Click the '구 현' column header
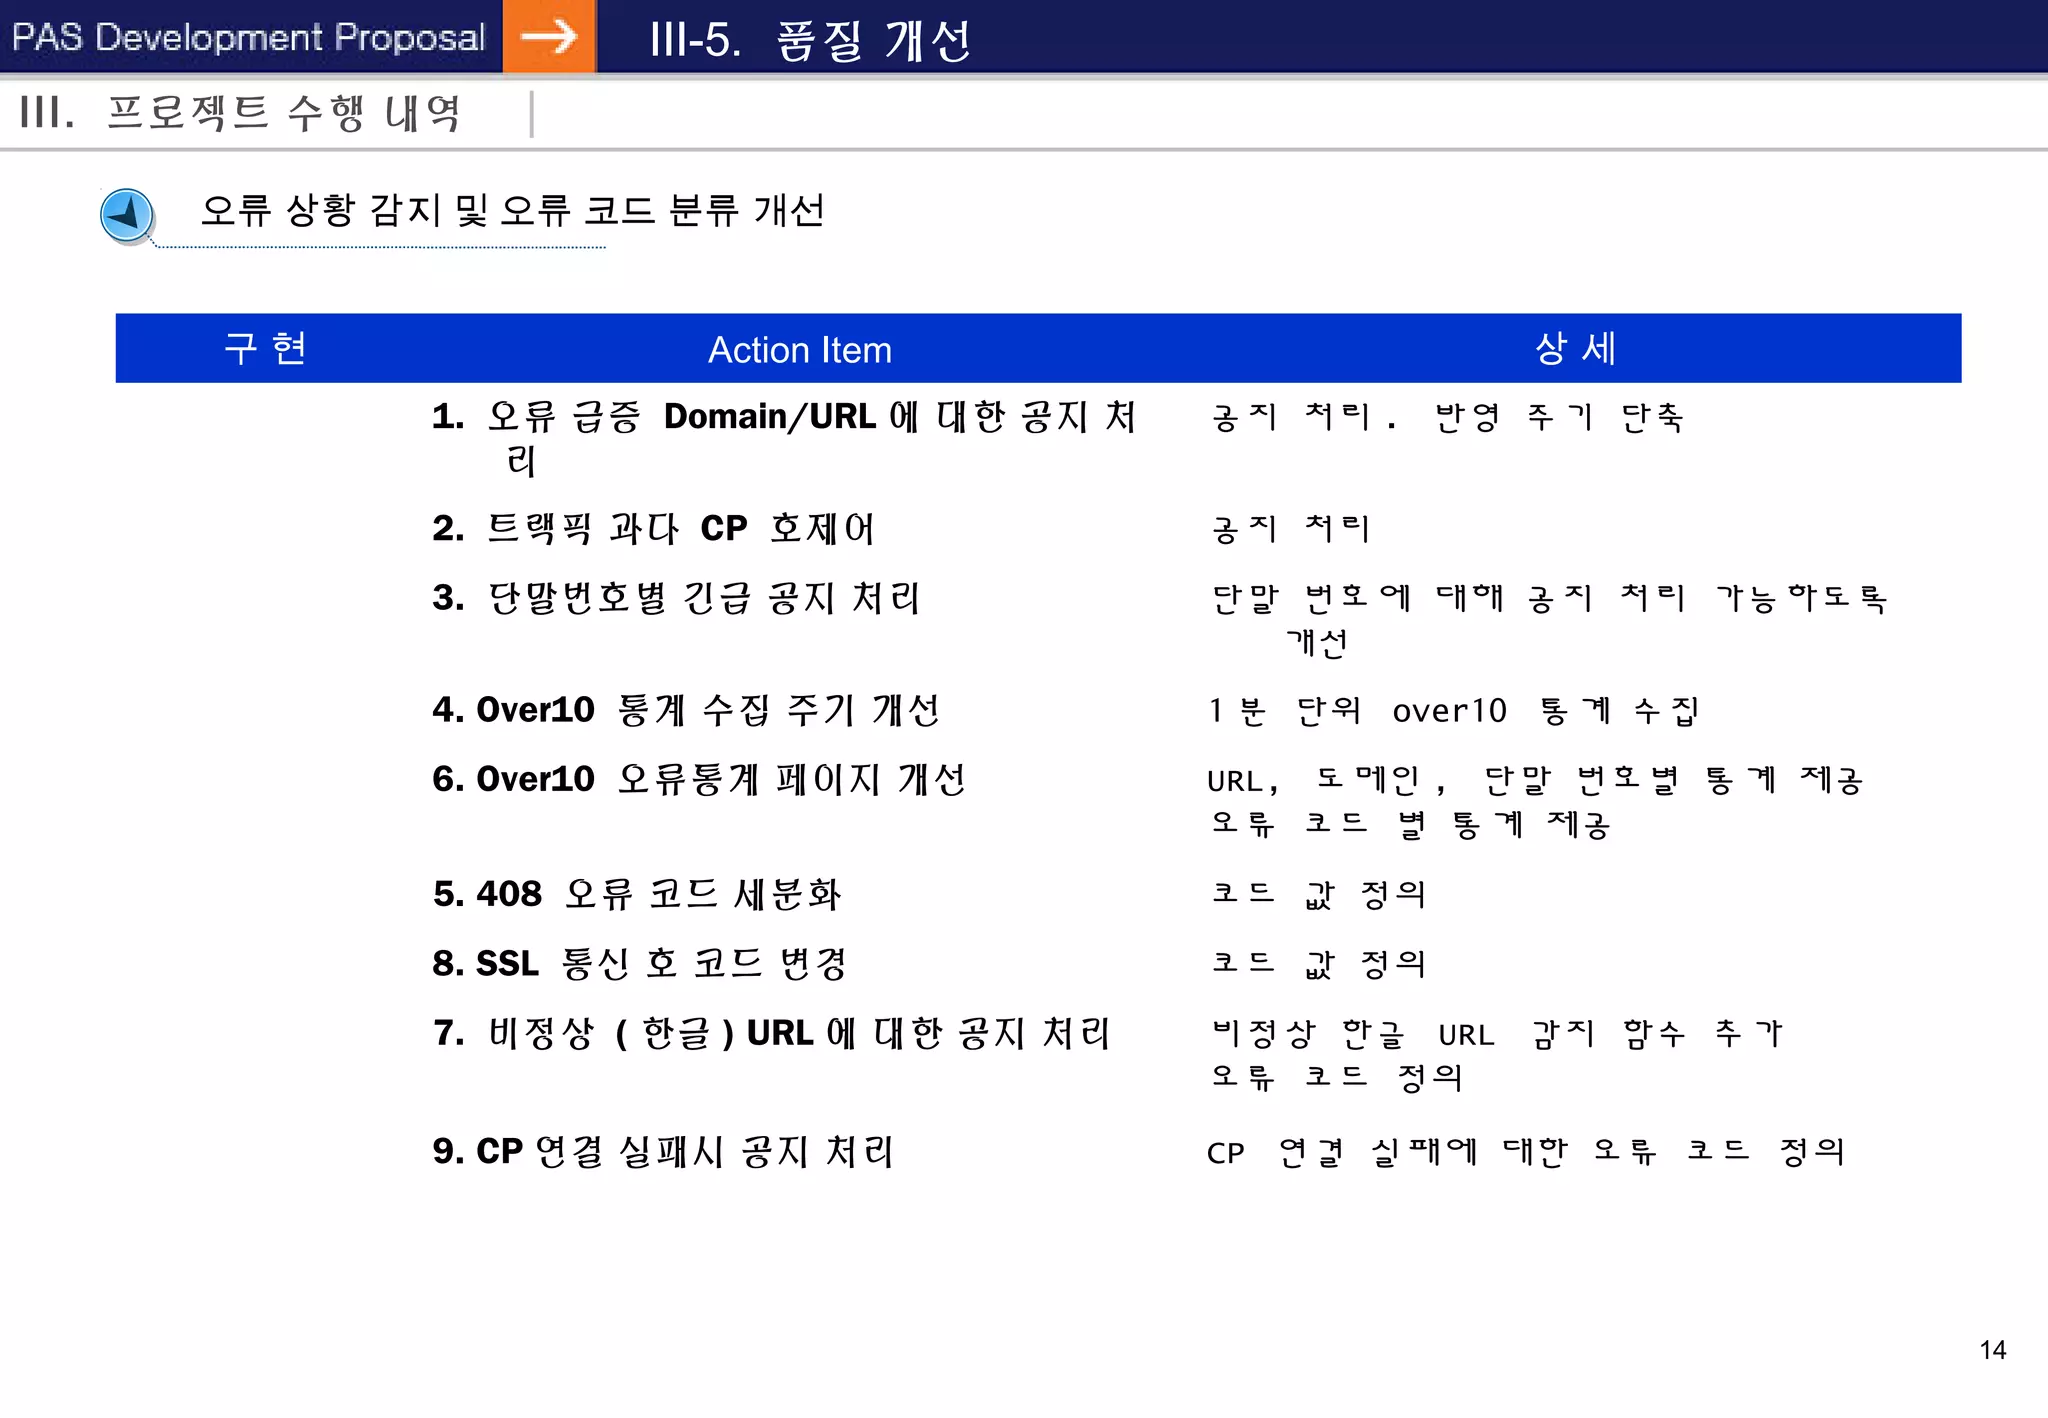The image size is (2048, 1418). (x=265, y=349)
